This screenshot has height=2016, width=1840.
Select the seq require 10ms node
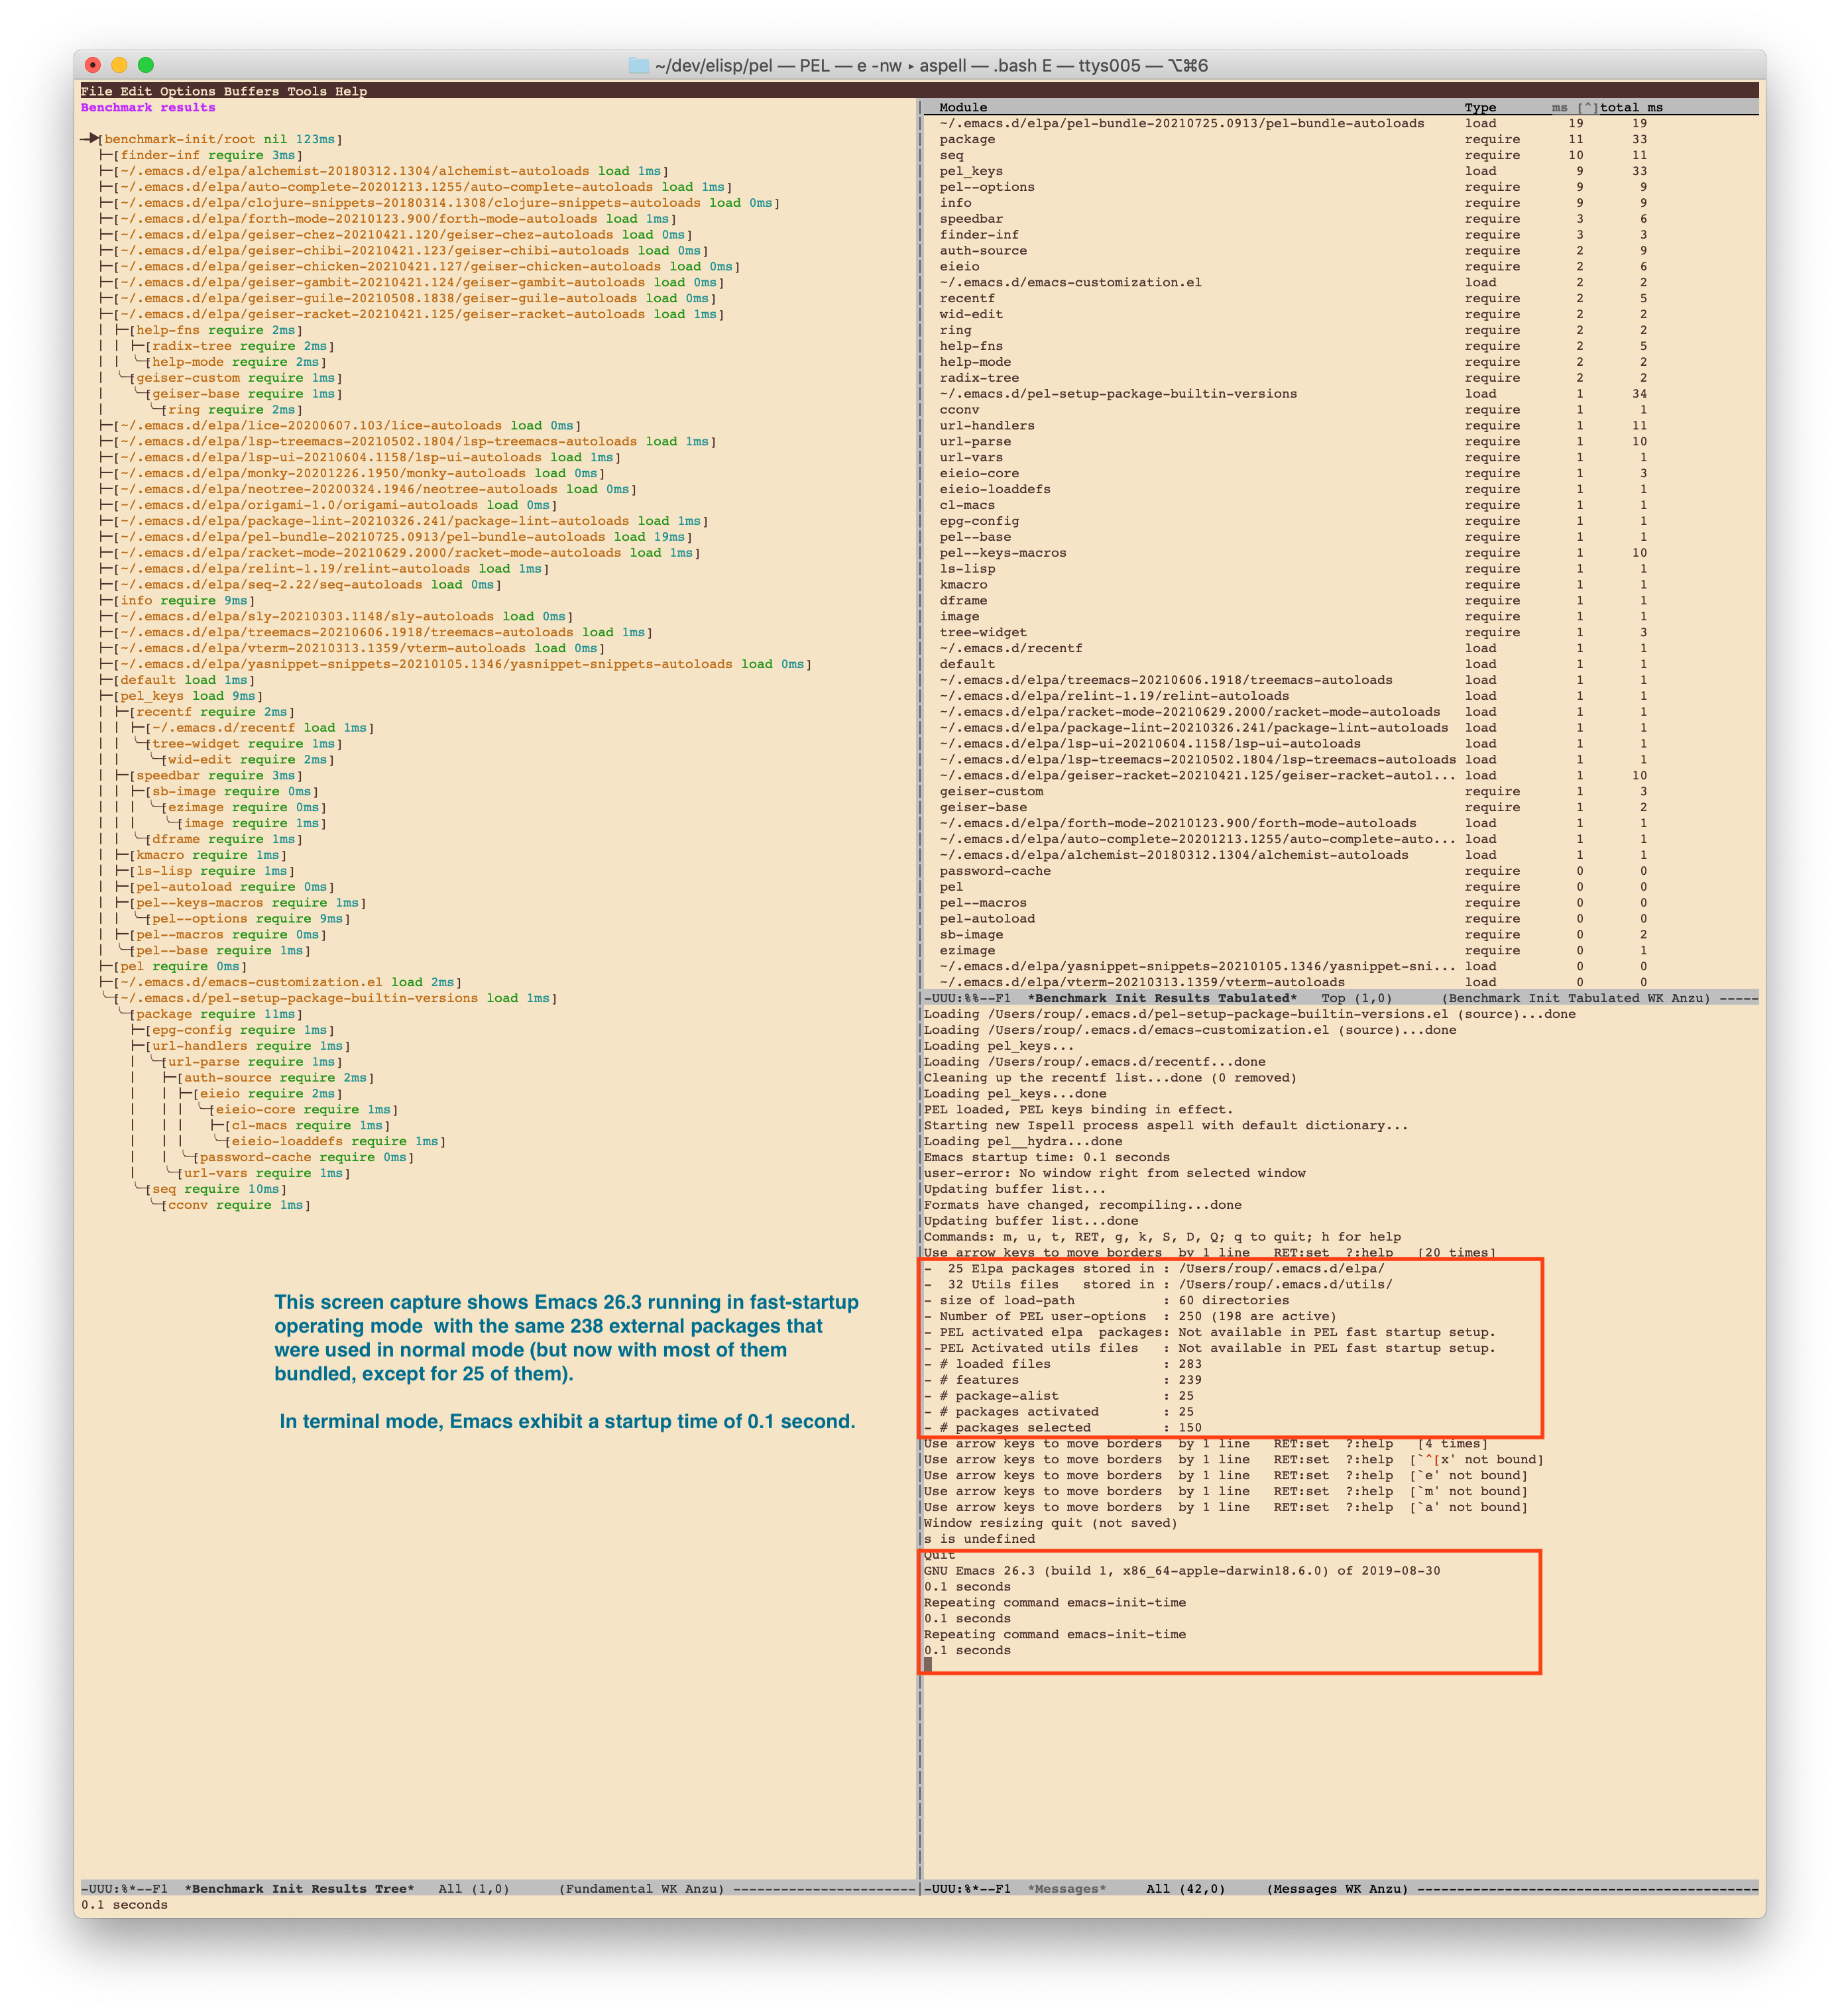[216, 1189]
